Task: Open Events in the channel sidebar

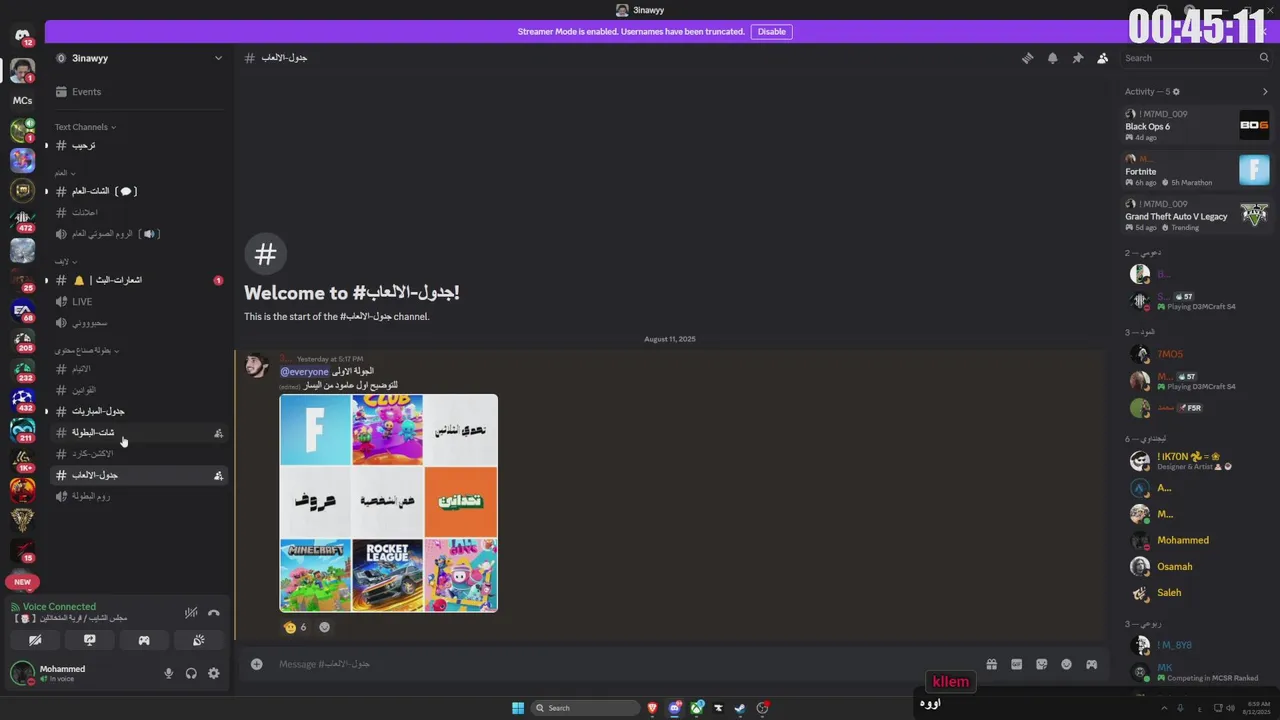Action: [x=139, y=92]
